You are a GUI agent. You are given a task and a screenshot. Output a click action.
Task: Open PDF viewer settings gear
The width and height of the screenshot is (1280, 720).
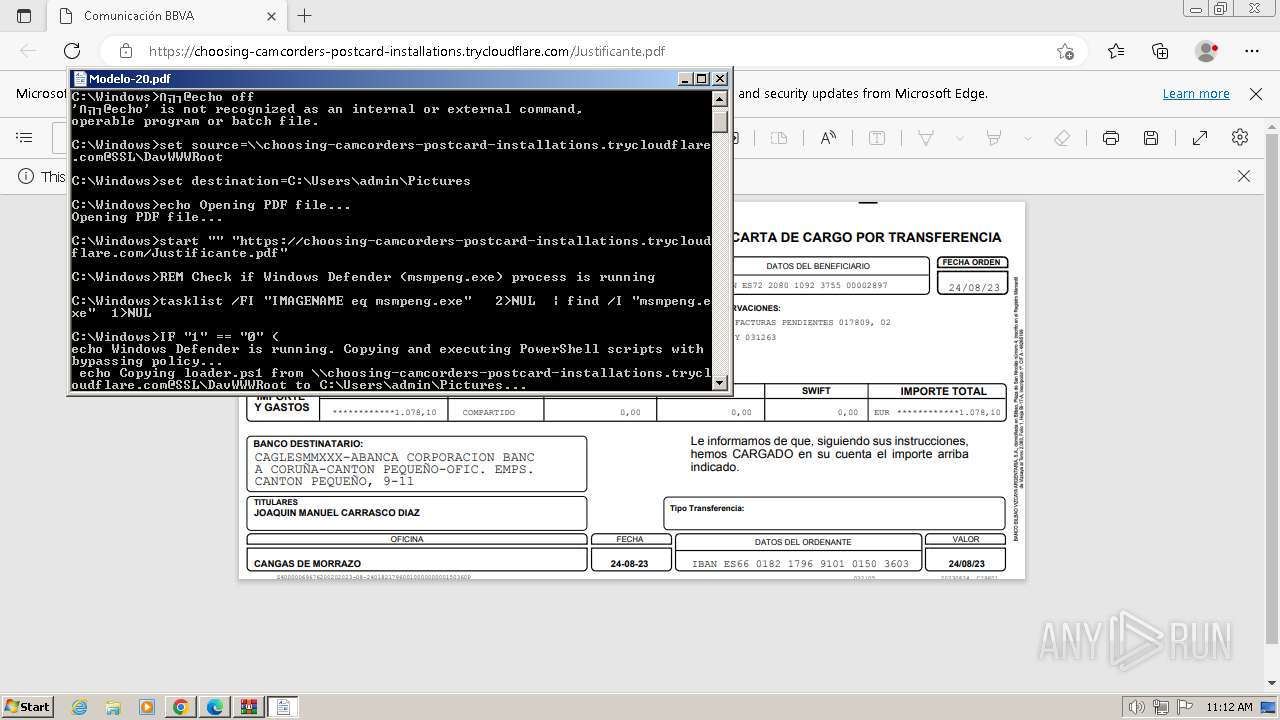click(x=1240, y=138)
